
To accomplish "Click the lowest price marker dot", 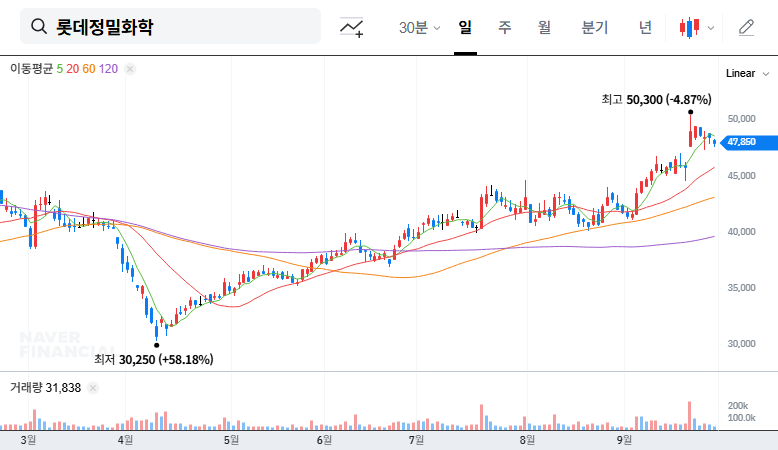I will pyautogui.click(x=156, y=345).
